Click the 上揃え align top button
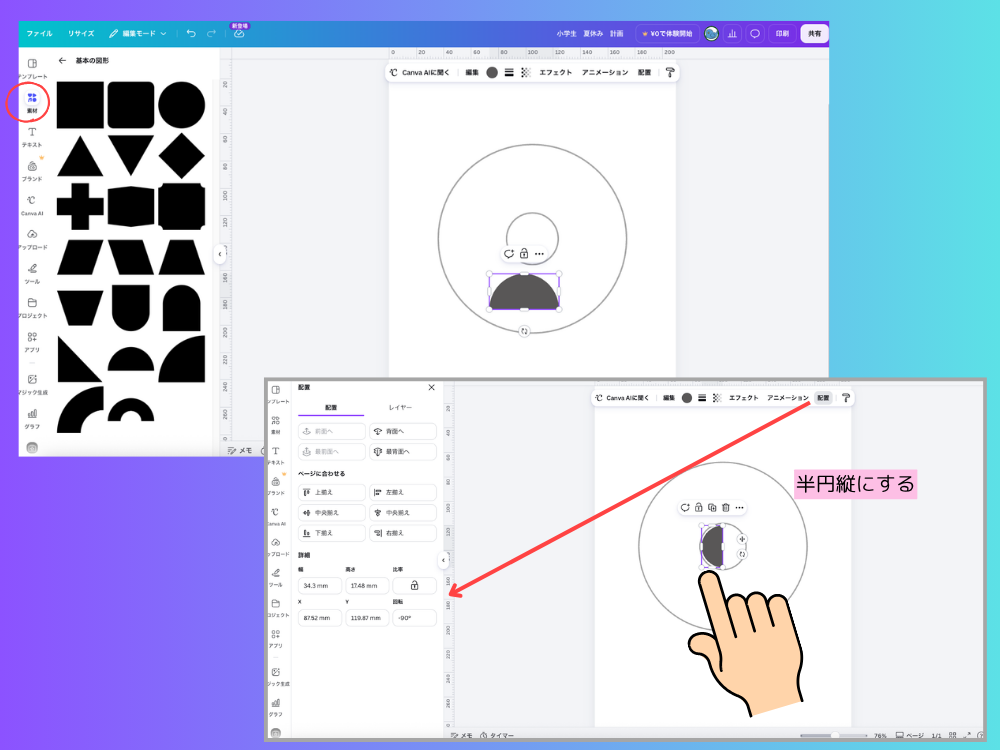The height and width of the screenshot is (750, 1000). 332,492
